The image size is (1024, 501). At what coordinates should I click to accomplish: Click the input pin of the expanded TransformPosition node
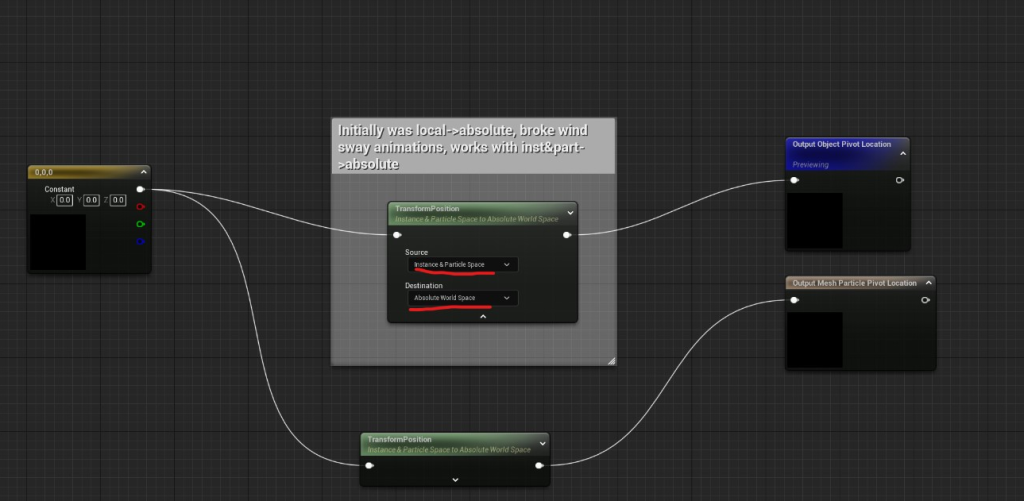398,236
